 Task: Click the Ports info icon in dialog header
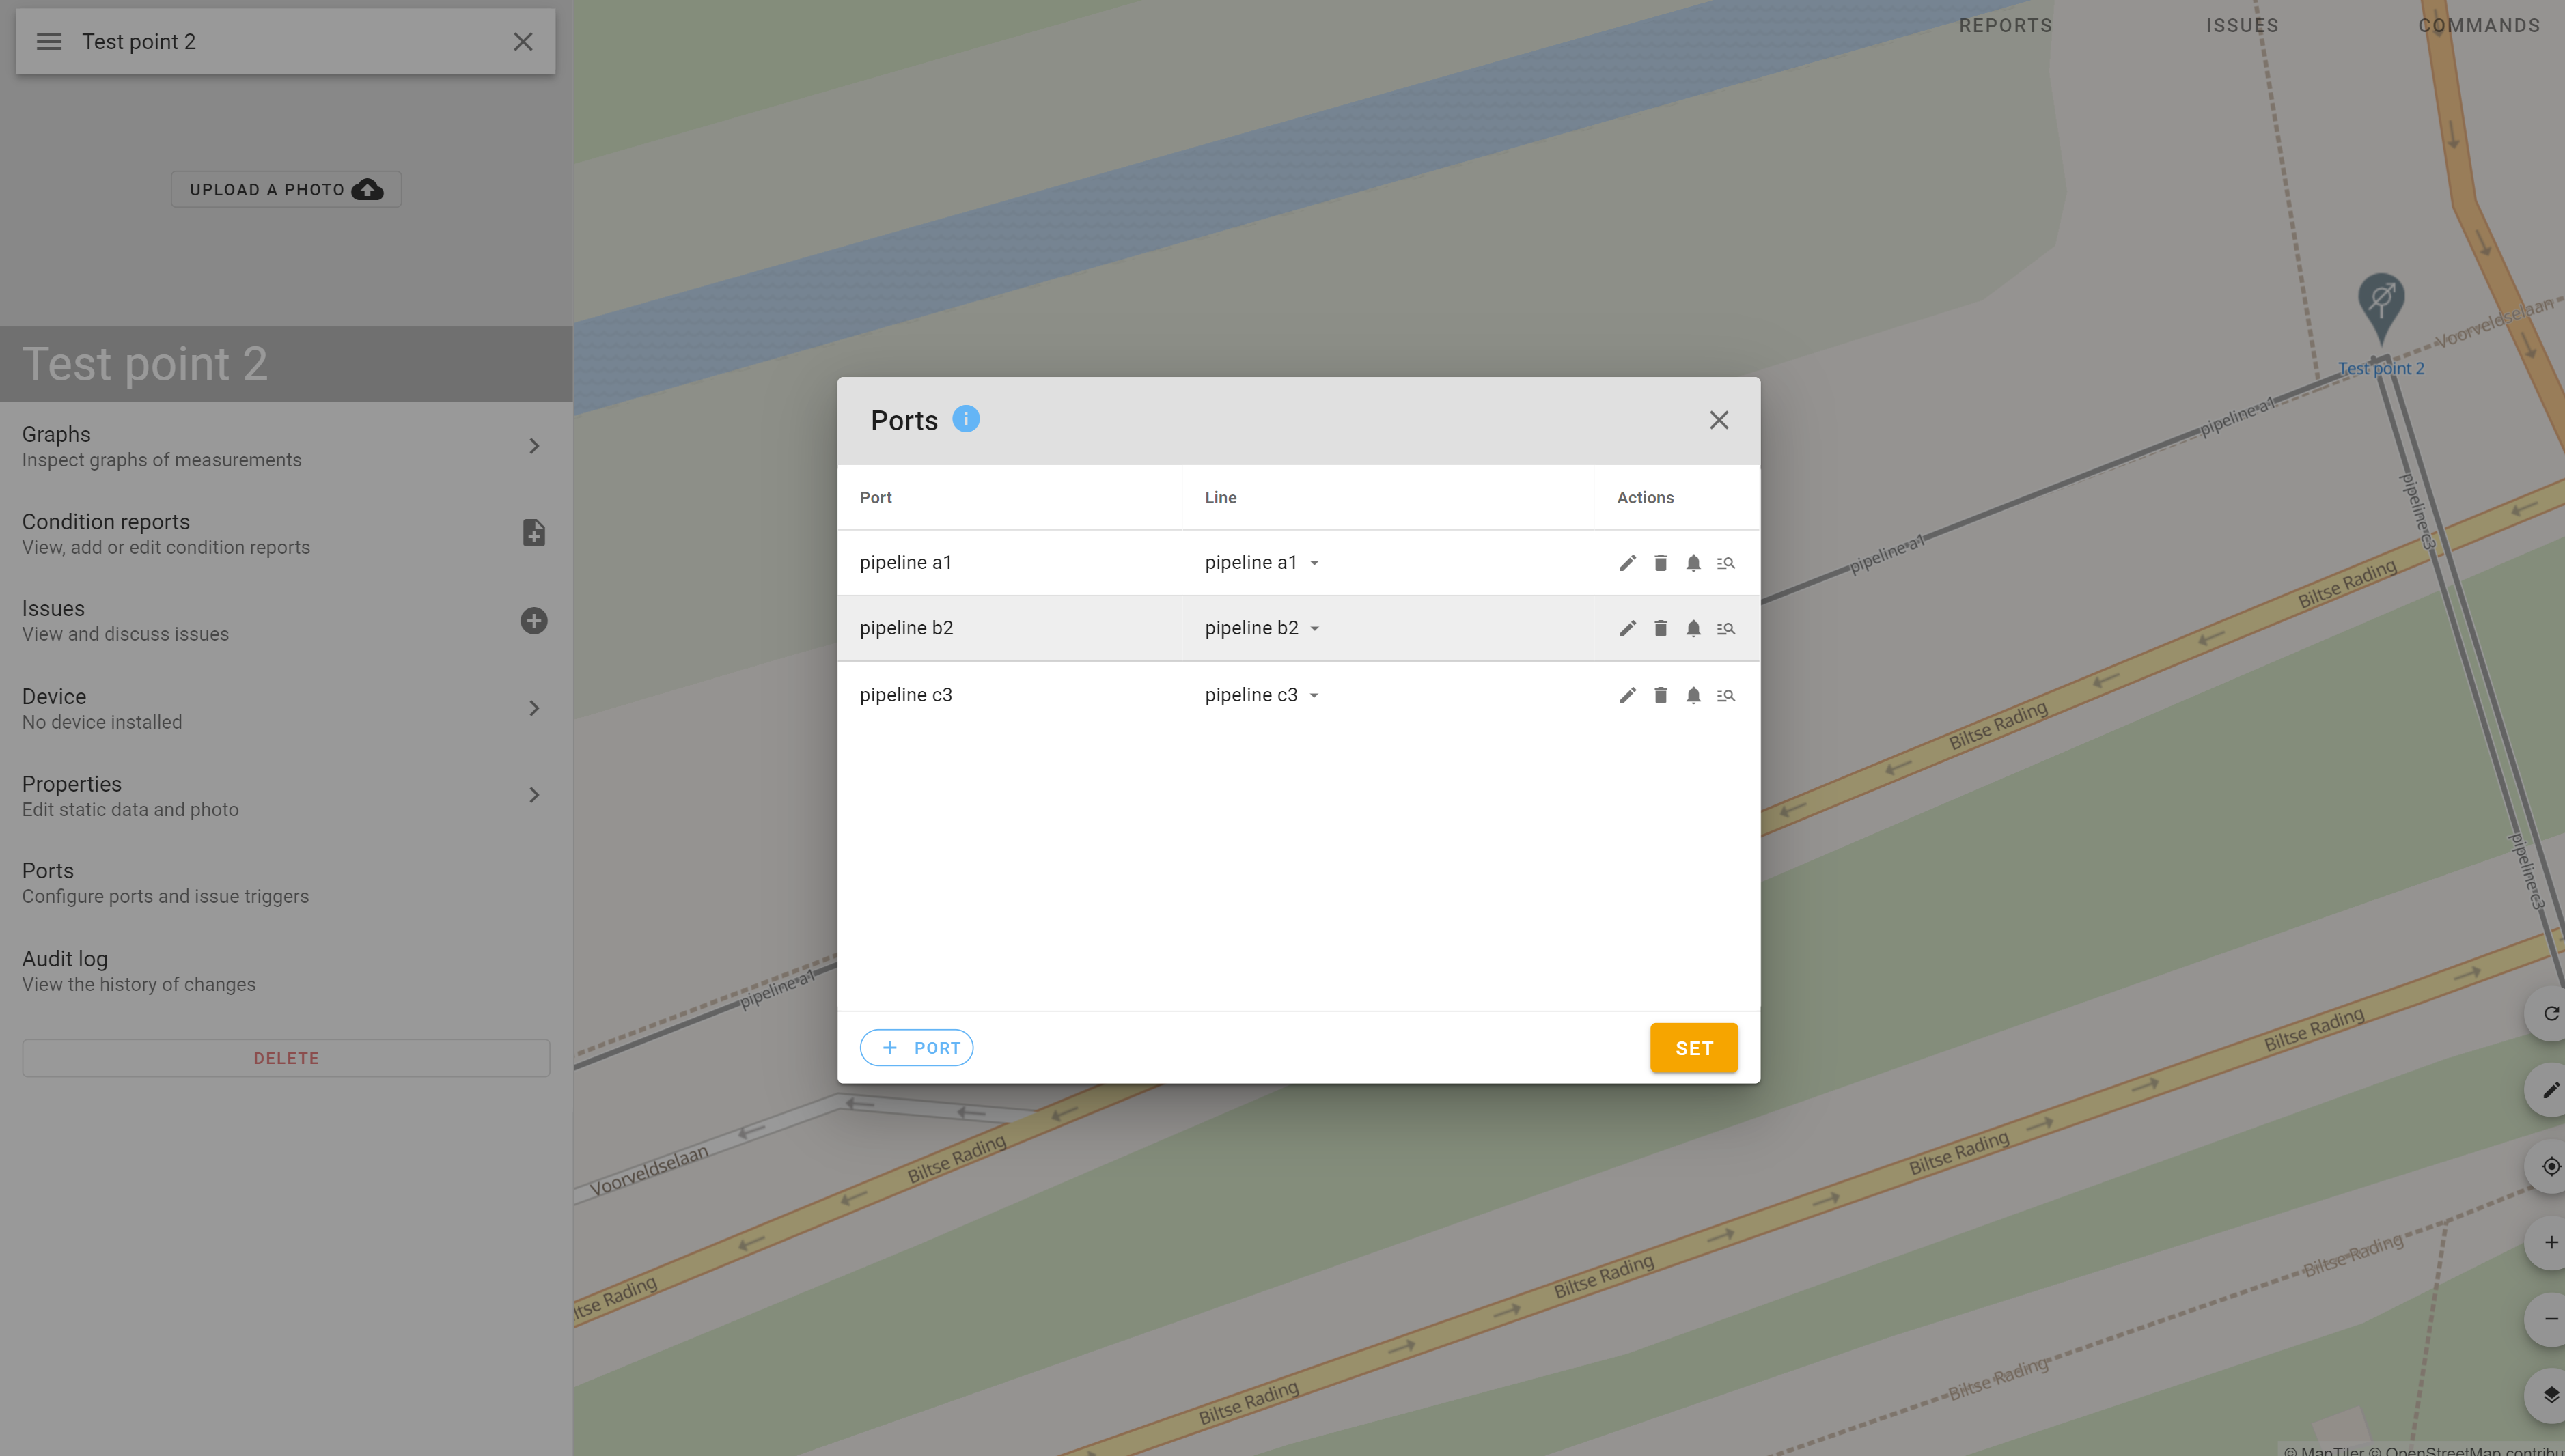[966, 419]
